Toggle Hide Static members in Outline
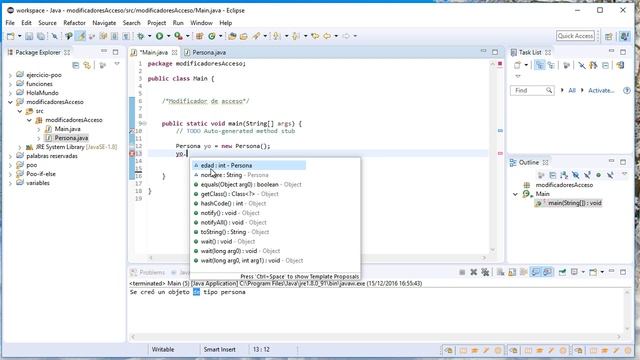 (587, 175)
